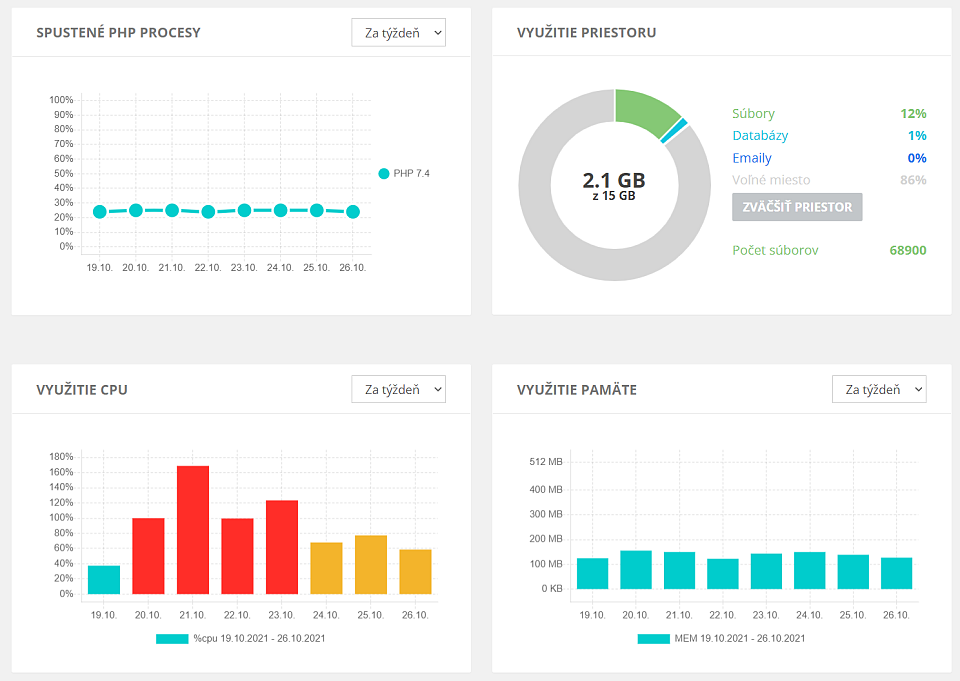Image resolution: width=960 pixels, height=681 pixels.
Task: Click the memory bar for 20.10.
Action: [x=636, y=570]
